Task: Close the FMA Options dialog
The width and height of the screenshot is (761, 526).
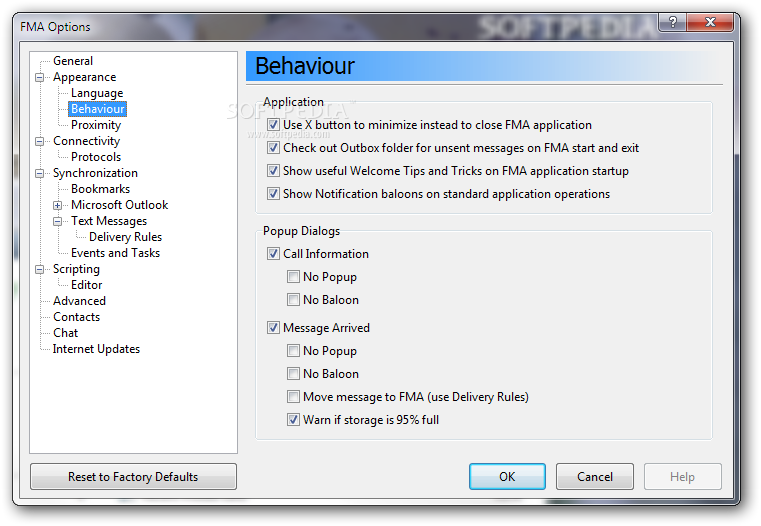Action: [710, 22]
